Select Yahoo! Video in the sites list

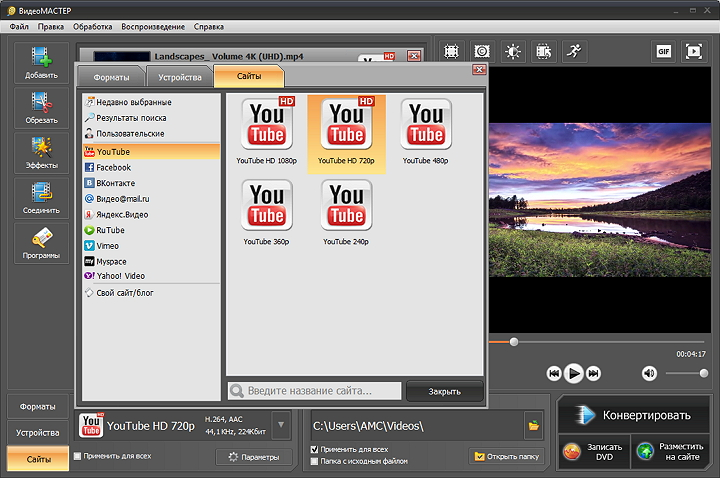152,276
